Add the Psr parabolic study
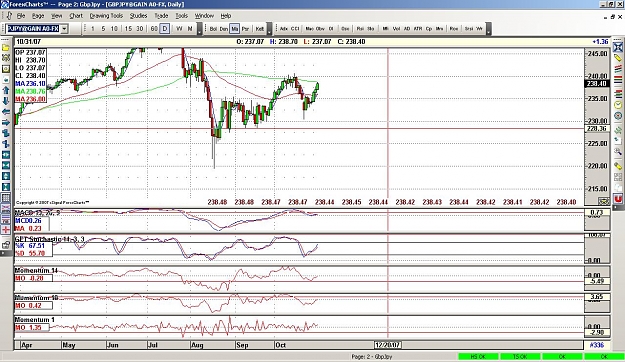This screenshot has height=362, width=625. click(246, 29)
